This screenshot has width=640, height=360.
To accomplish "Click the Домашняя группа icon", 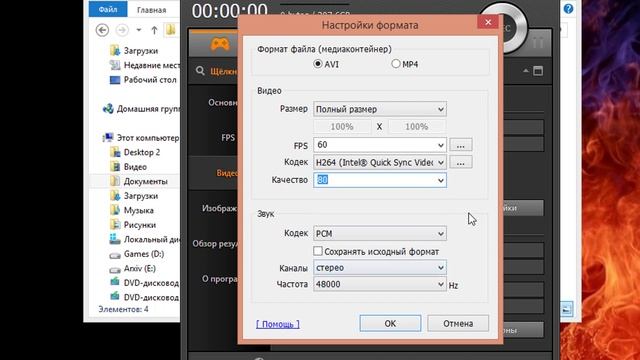I will point(108,109).
